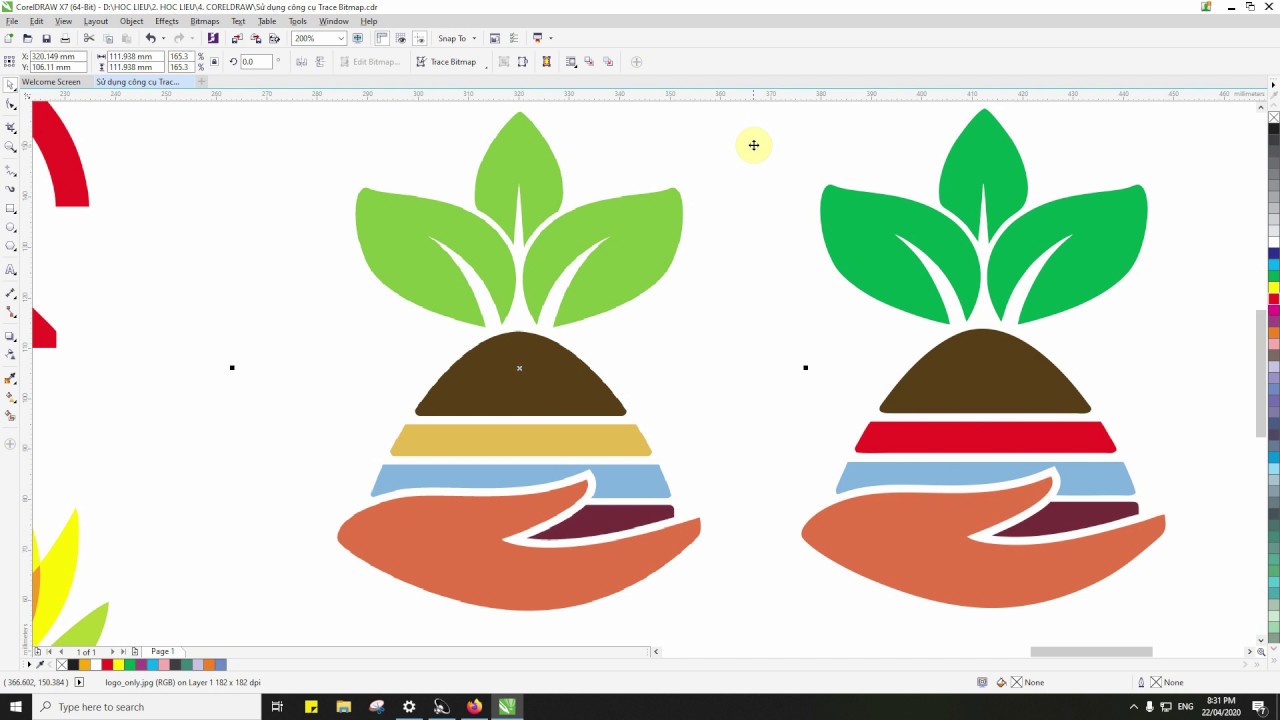Select the Transparency tool in toolbox
This screenshot has height=720, width=1280.
(10, 354)
